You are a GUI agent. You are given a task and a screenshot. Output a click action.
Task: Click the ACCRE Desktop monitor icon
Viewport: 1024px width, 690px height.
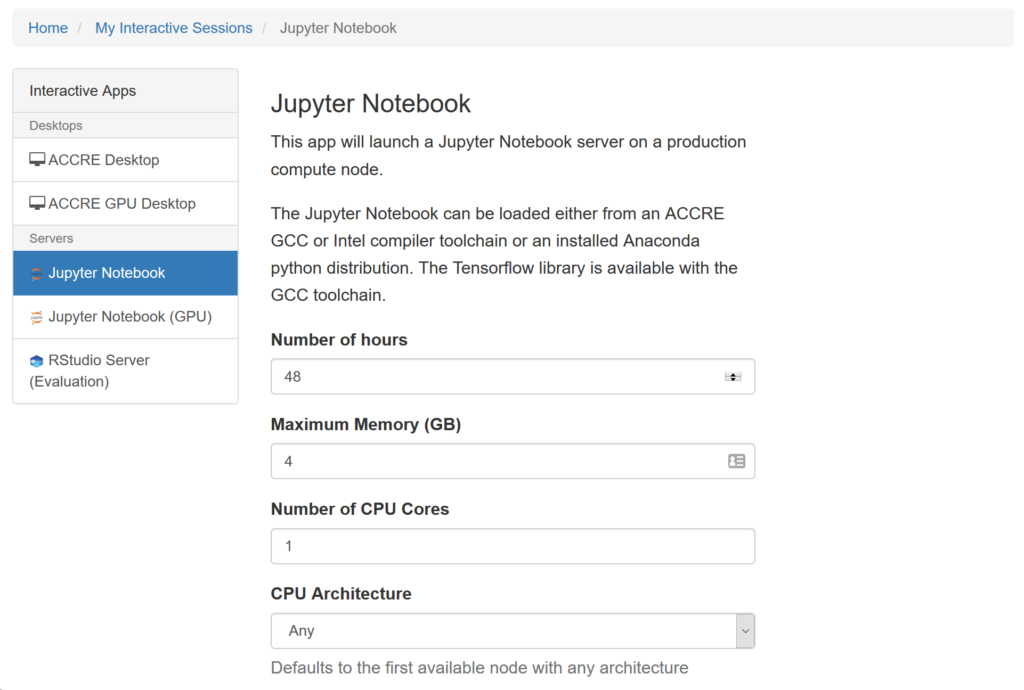click(x=37, y=159)
